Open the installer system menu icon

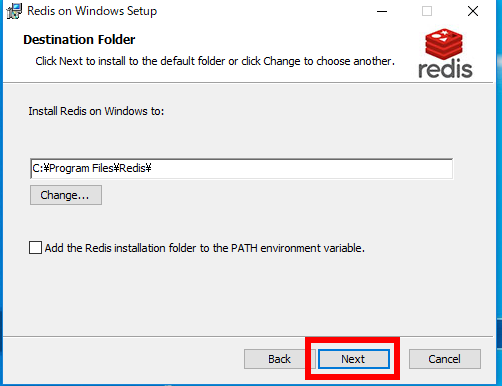14,11
